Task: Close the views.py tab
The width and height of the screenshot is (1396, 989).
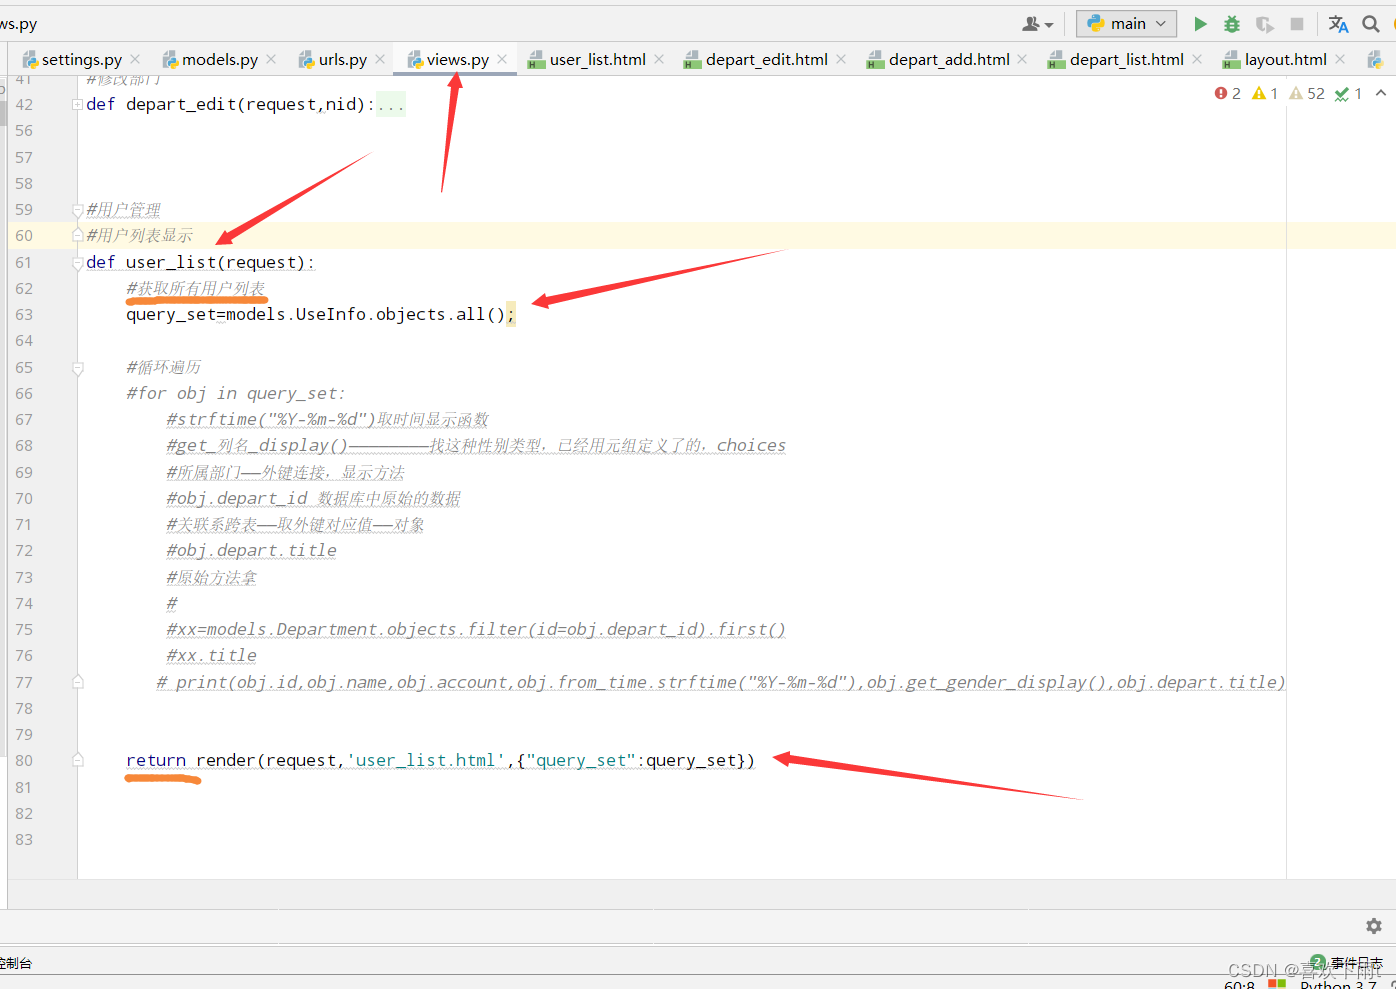Action: pyautogui.click(x=502, y=59)
